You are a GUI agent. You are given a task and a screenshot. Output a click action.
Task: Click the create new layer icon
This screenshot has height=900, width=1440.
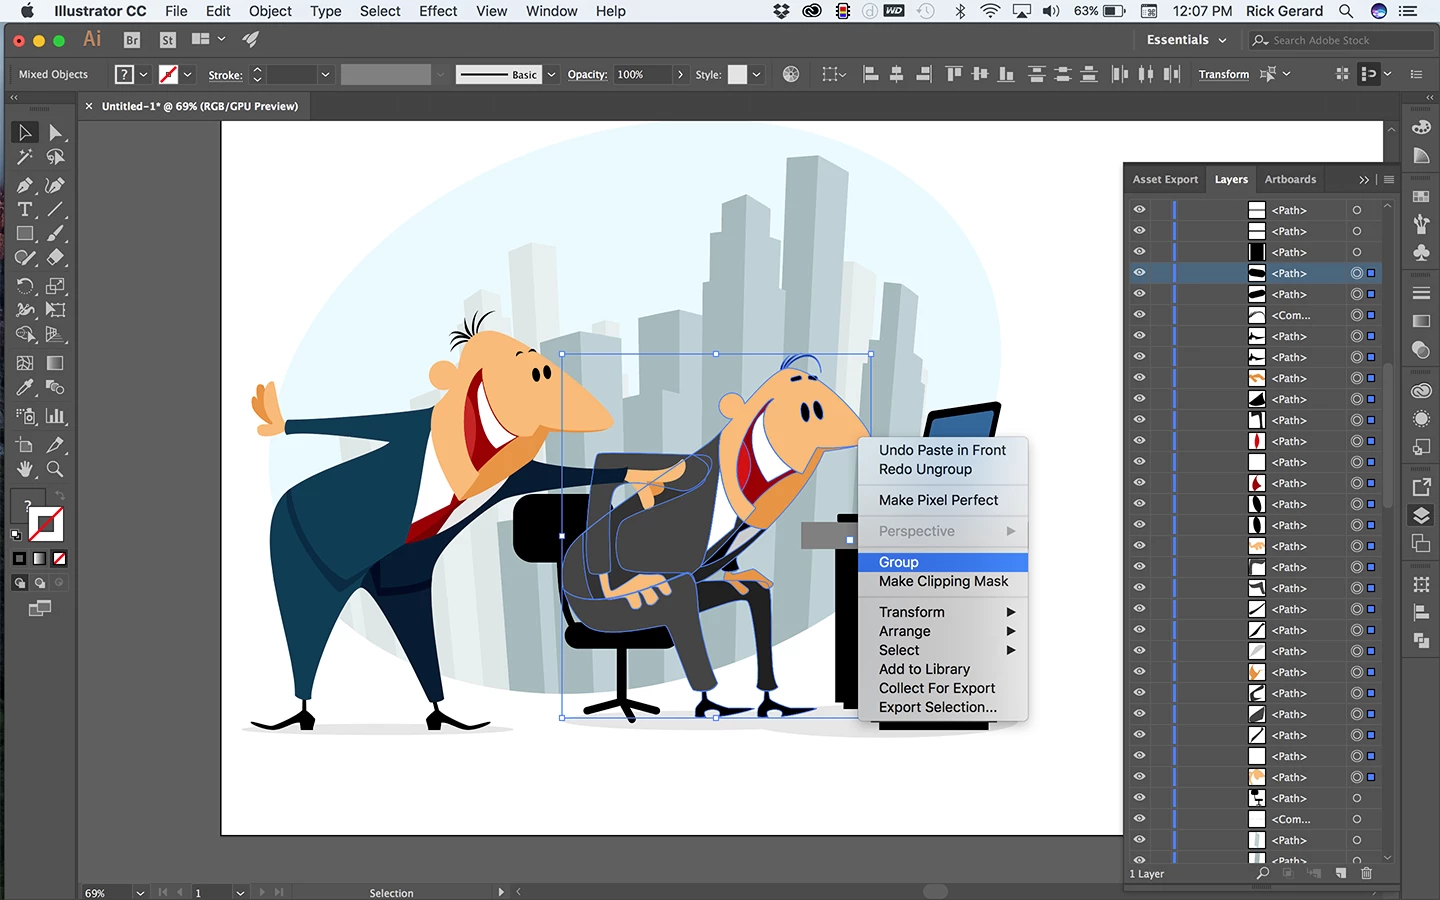coord(1341,873)
